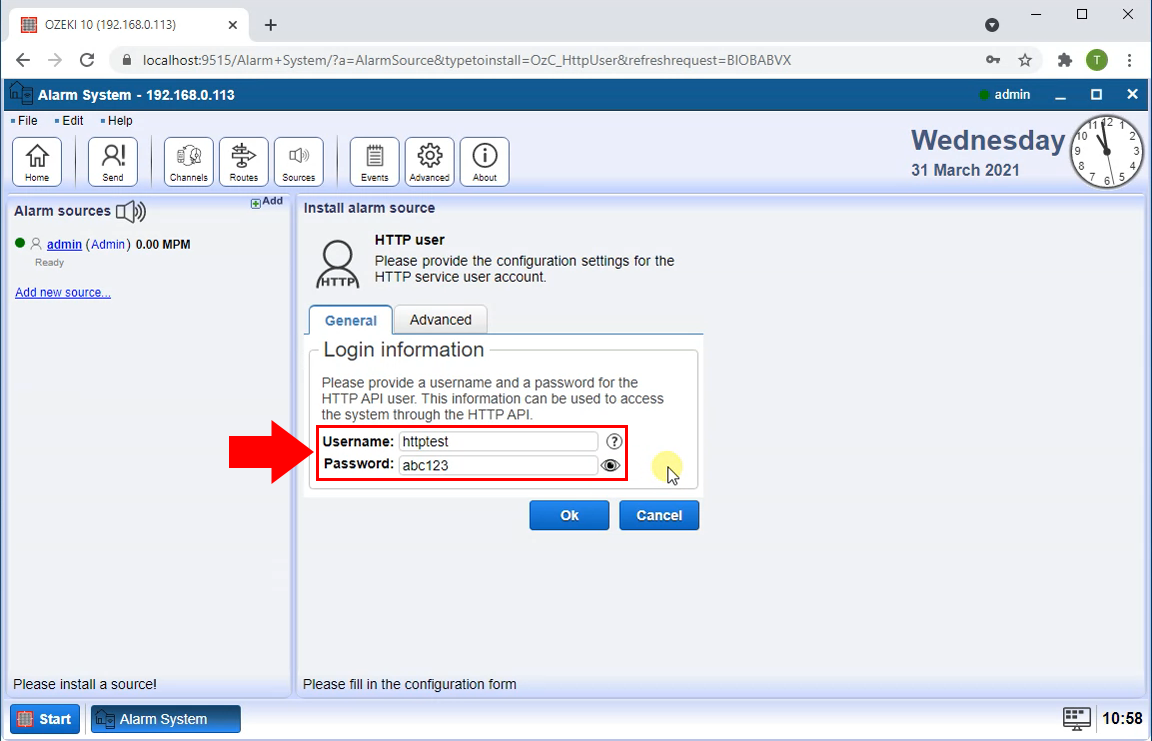The image size is (1152, 741).
Task: Toggle password visibility eye icon
Action: pos(611,466)
